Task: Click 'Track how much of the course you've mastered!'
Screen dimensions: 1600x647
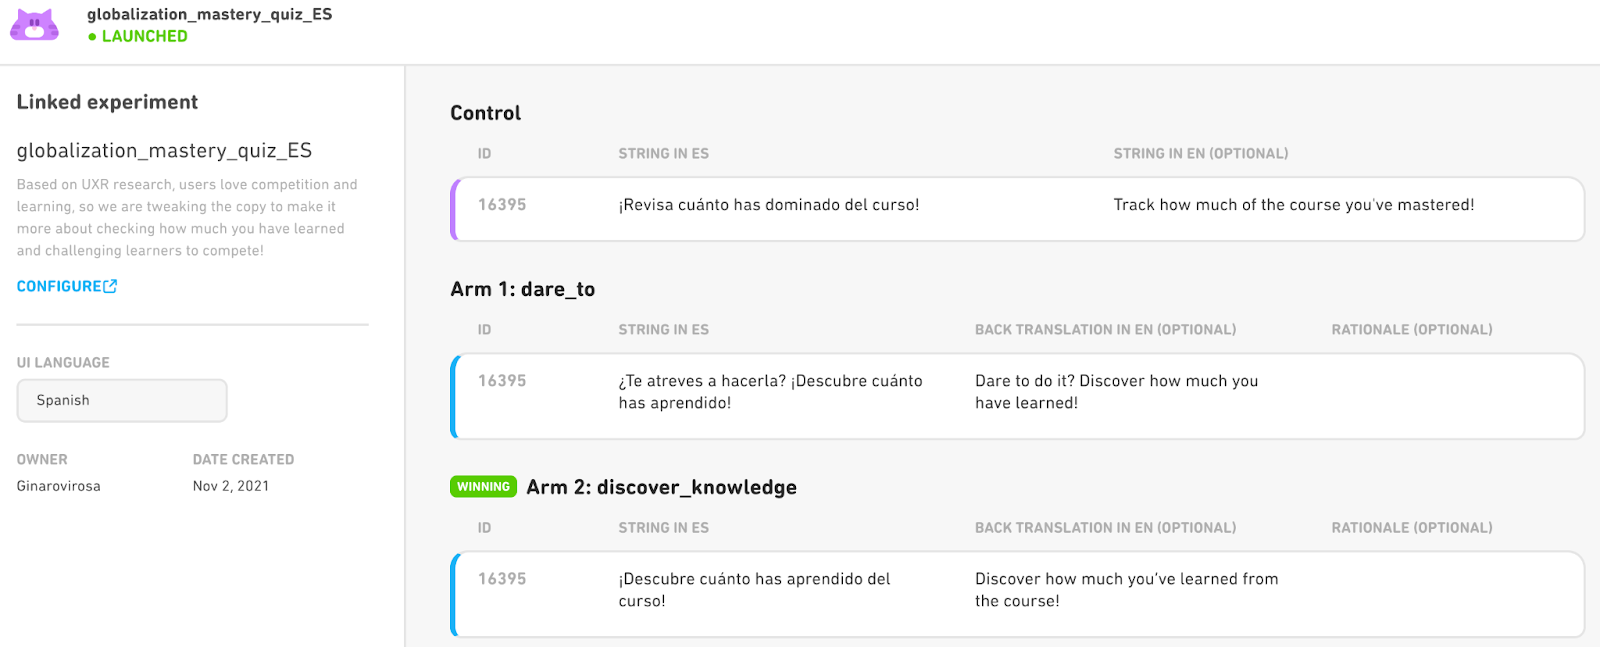Action: pyautogui.click(x=1294, y=205)
